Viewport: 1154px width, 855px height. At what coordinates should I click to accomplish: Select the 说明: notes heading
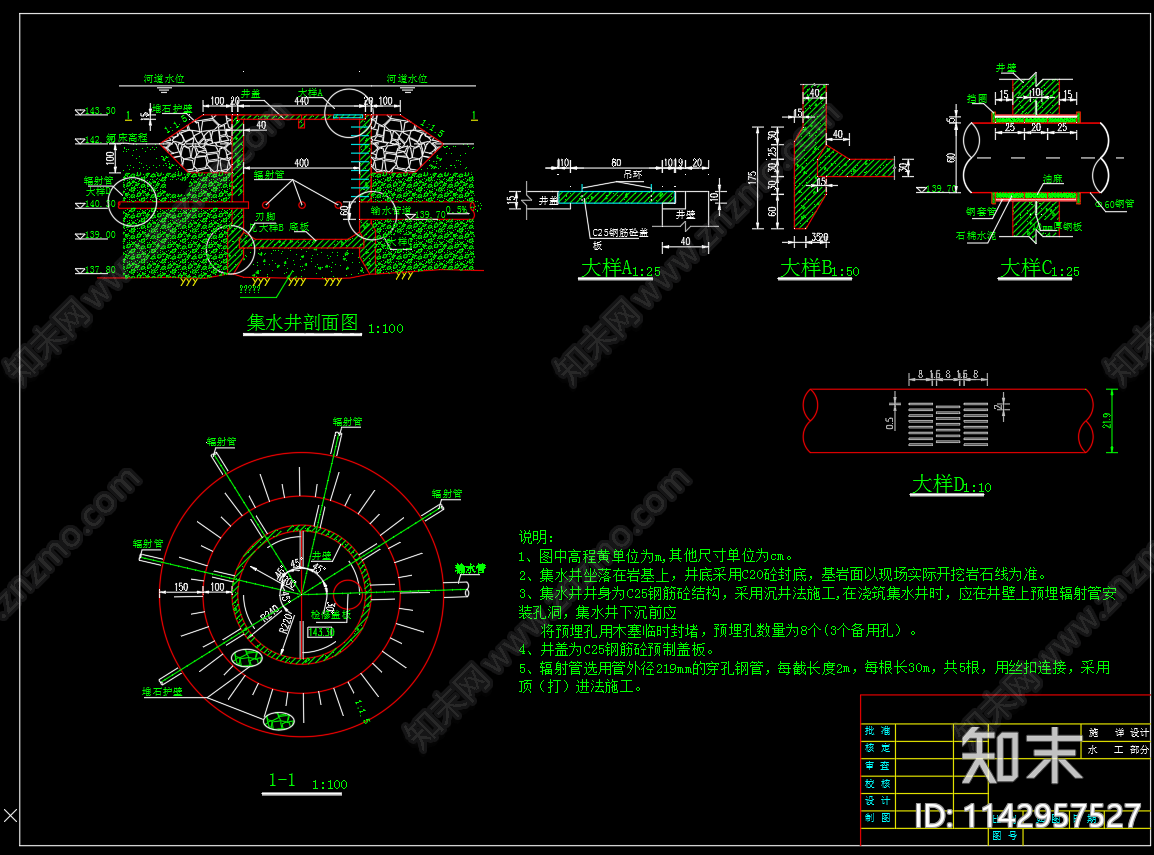tap(536, 537)
